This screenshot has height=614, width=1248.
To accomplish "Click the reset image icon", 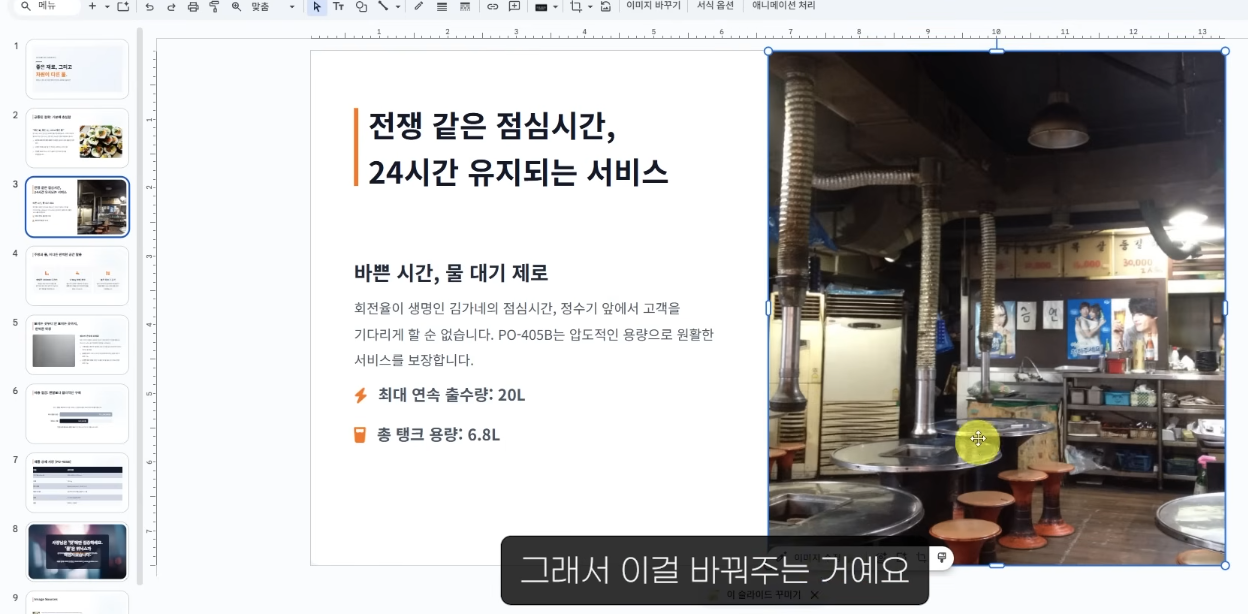I will 605,6.
